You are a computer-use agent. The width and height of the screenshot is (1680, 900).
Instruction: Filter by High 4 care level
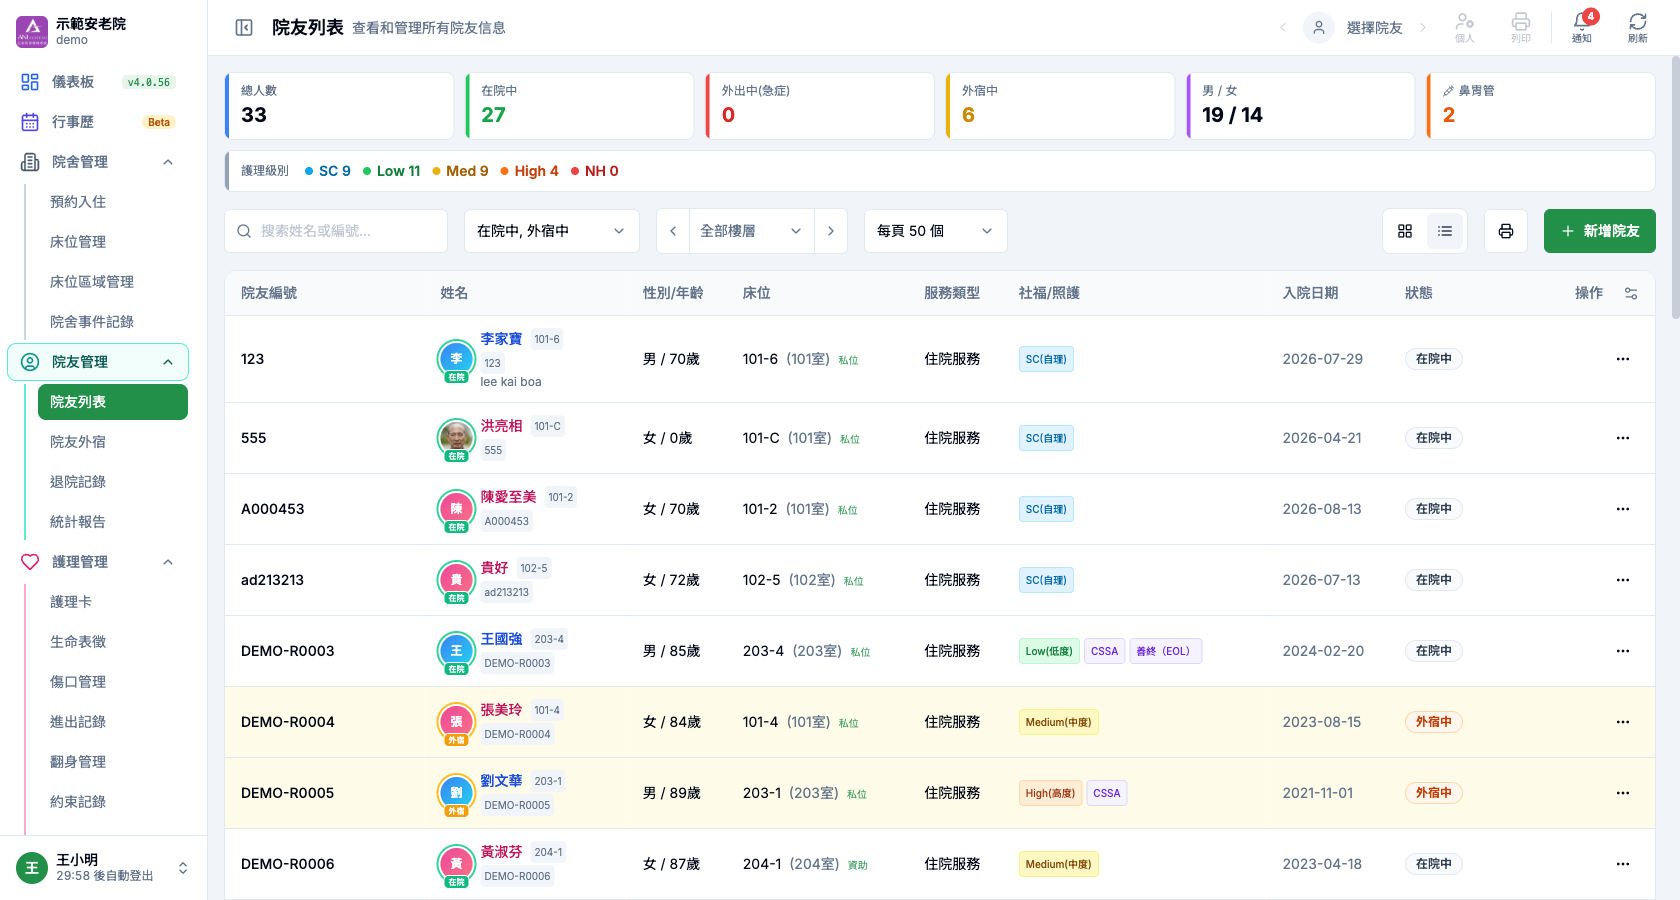click(x=530, y=171)
